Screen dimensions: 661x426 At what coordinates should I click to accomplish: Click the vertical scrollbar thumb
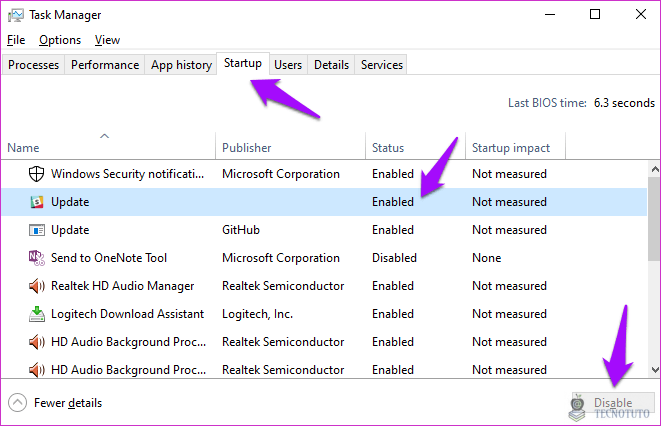point(655,219)
